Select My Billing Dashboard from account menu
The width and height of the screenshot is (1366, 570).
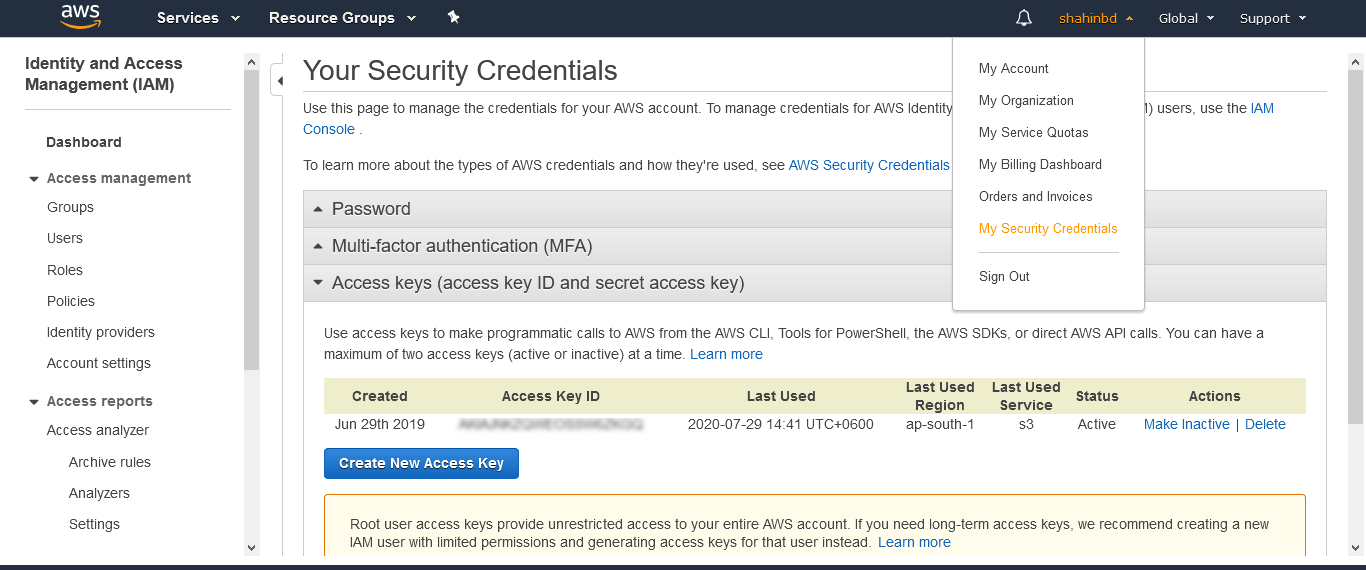pos(1040,165)
